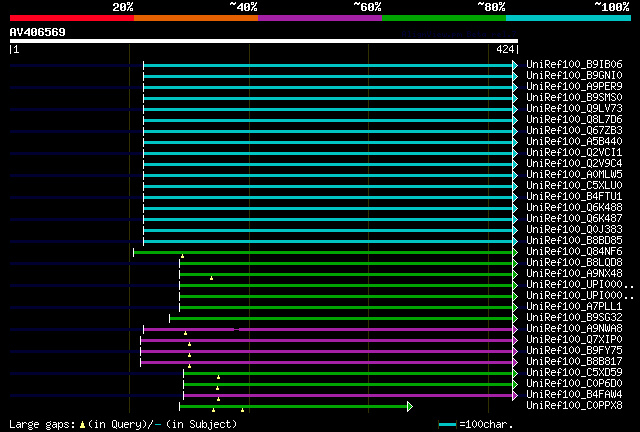Click the yellow gap marker under UniRef100_Q84NF6 bar
Image resolution: width=640 pixels, height=432 pixels.
(182, 256)
